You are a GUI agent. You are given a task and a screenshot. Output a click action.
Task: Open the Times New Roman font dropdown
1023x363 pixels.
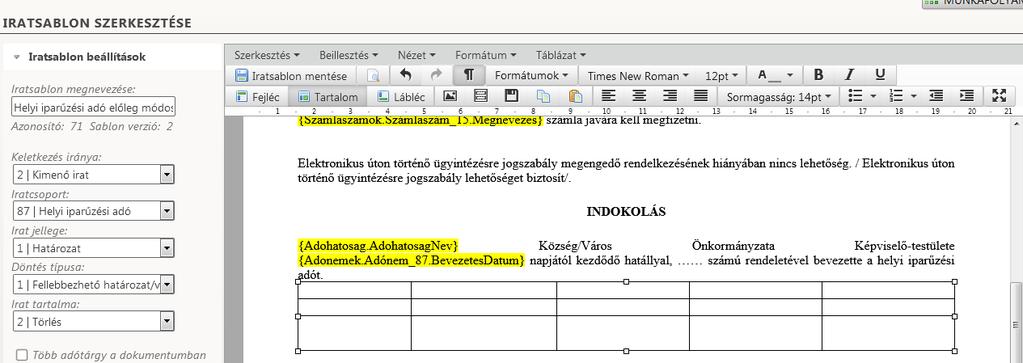(637, 76)
